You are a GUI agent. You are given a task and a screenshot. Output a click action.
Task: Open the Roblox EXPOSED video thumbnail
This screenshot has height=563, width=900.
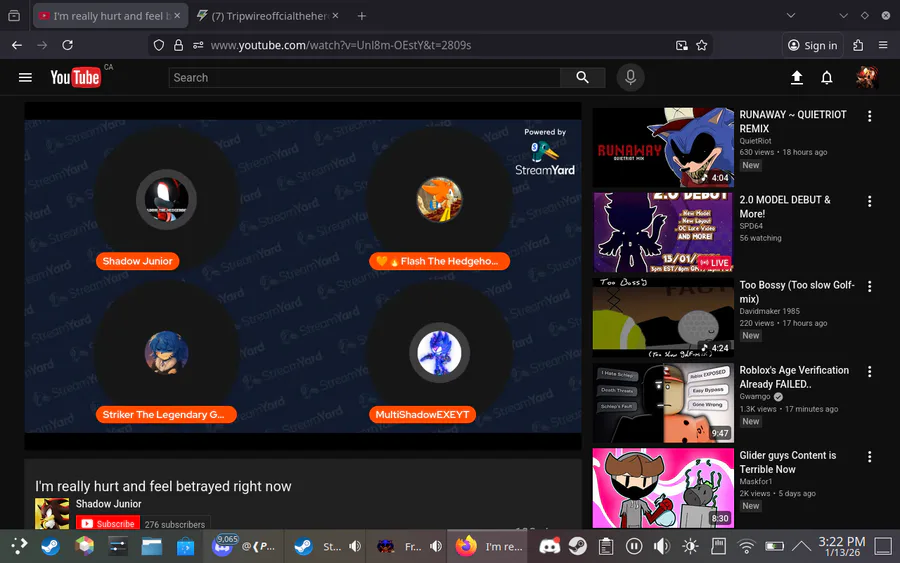663,403
